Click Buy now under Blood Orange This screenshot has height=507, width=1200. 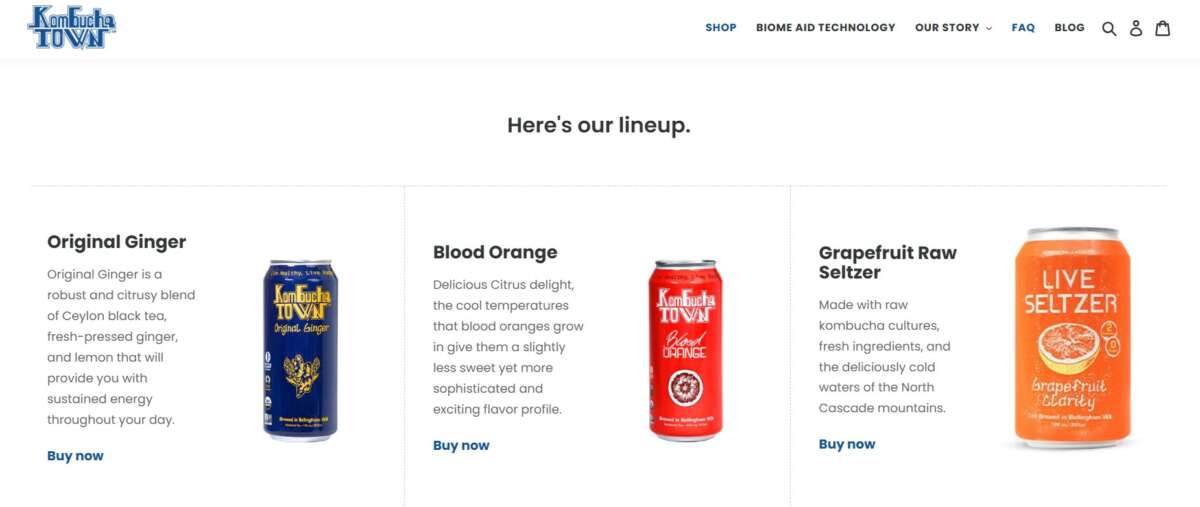coord(461,446)
